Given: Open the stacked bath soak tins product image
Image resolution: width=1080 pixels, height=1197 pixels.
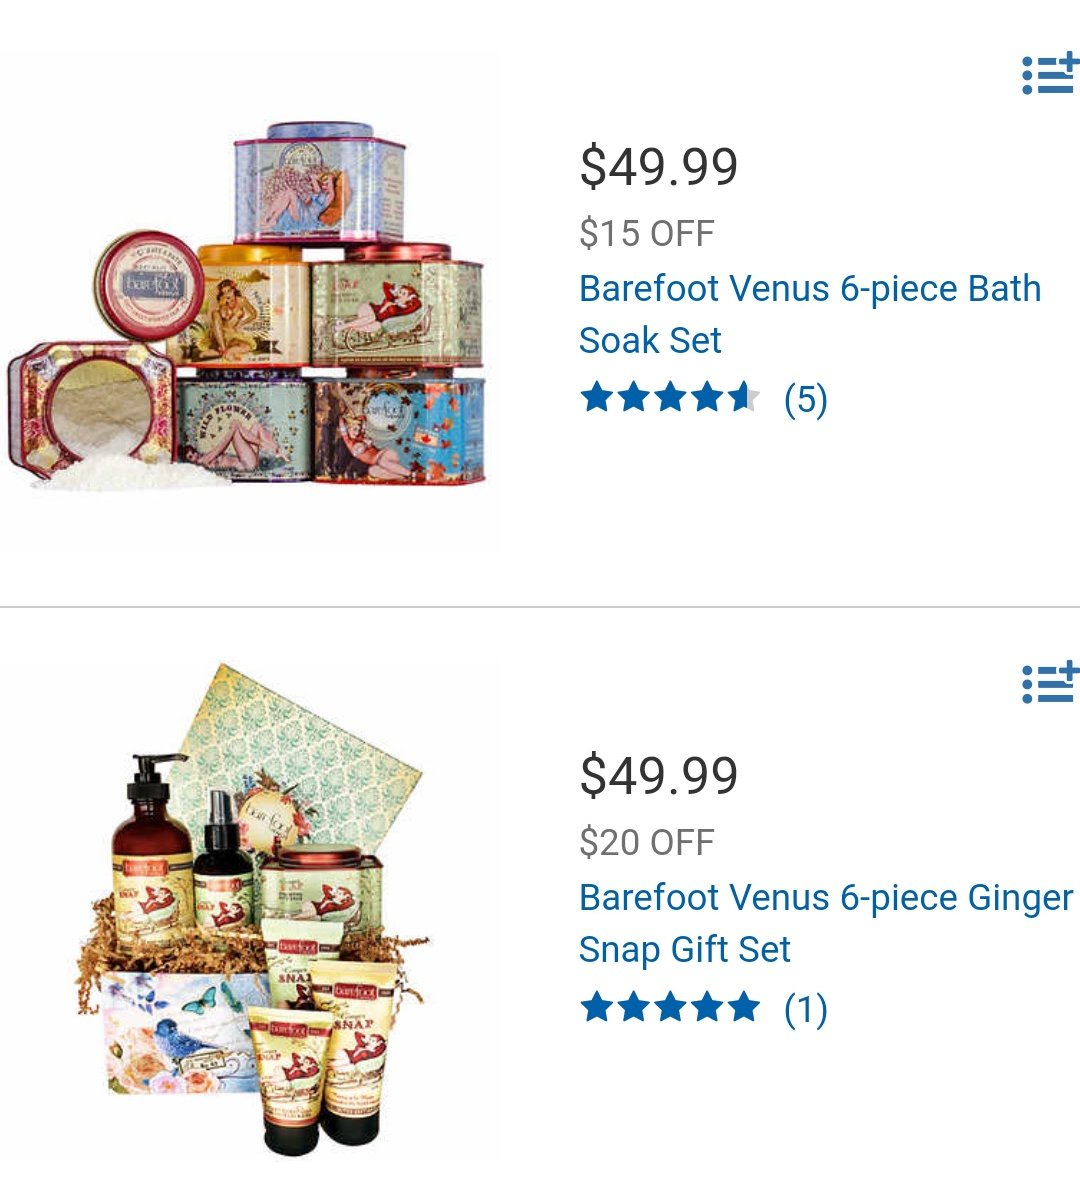Looking at the screenshot, I should tap(246, 304).
